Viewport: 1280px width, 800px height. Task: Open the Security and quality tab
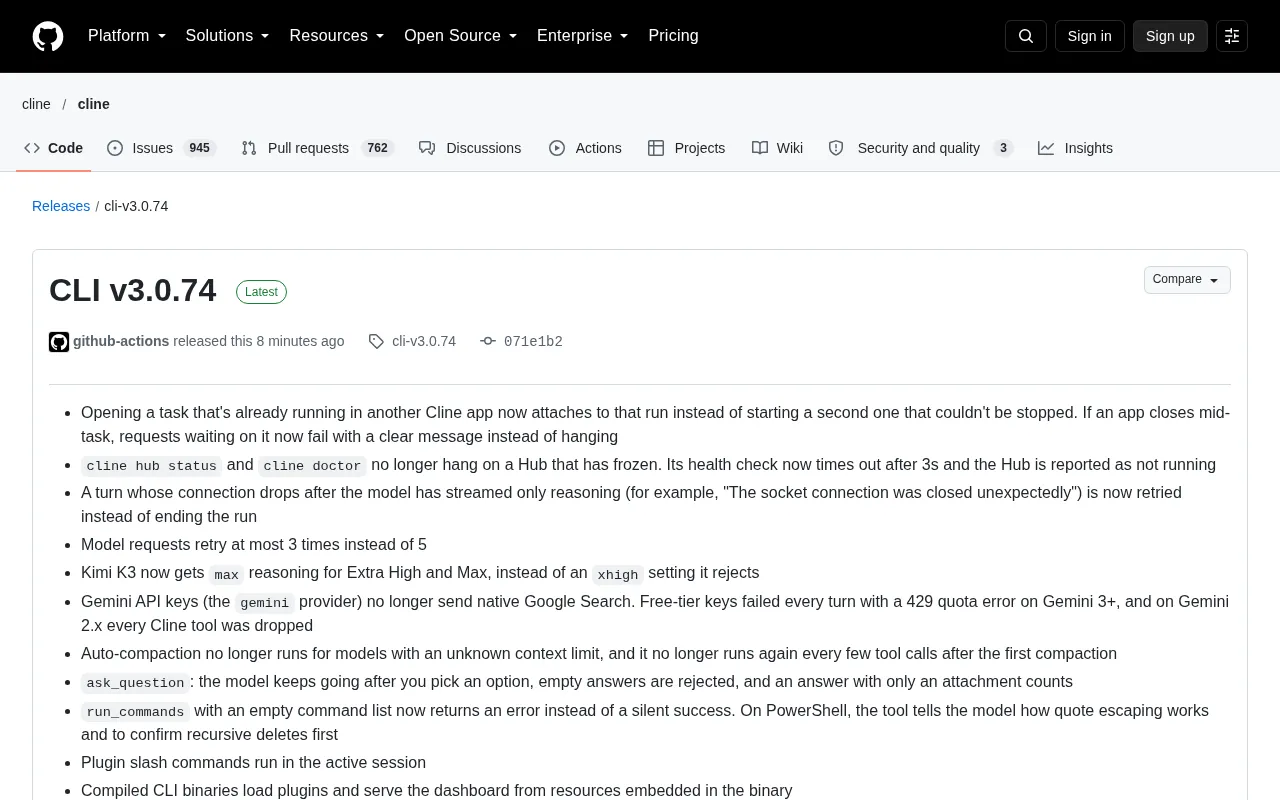920,148
